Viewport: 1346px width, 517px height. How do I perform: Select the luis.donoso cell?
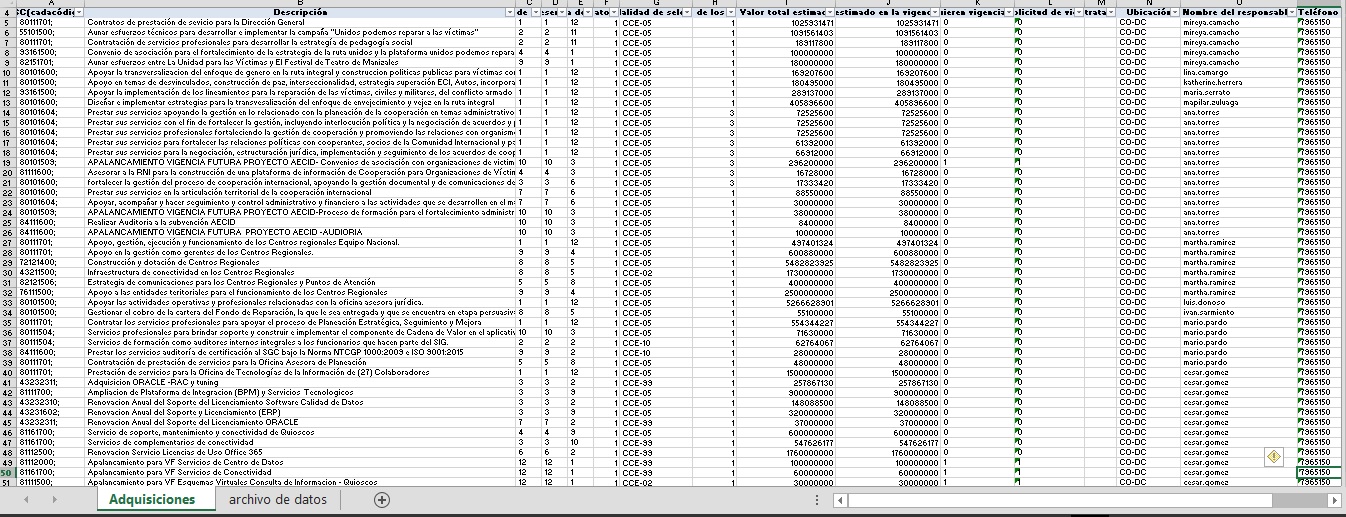click(x=1239, y=301)
